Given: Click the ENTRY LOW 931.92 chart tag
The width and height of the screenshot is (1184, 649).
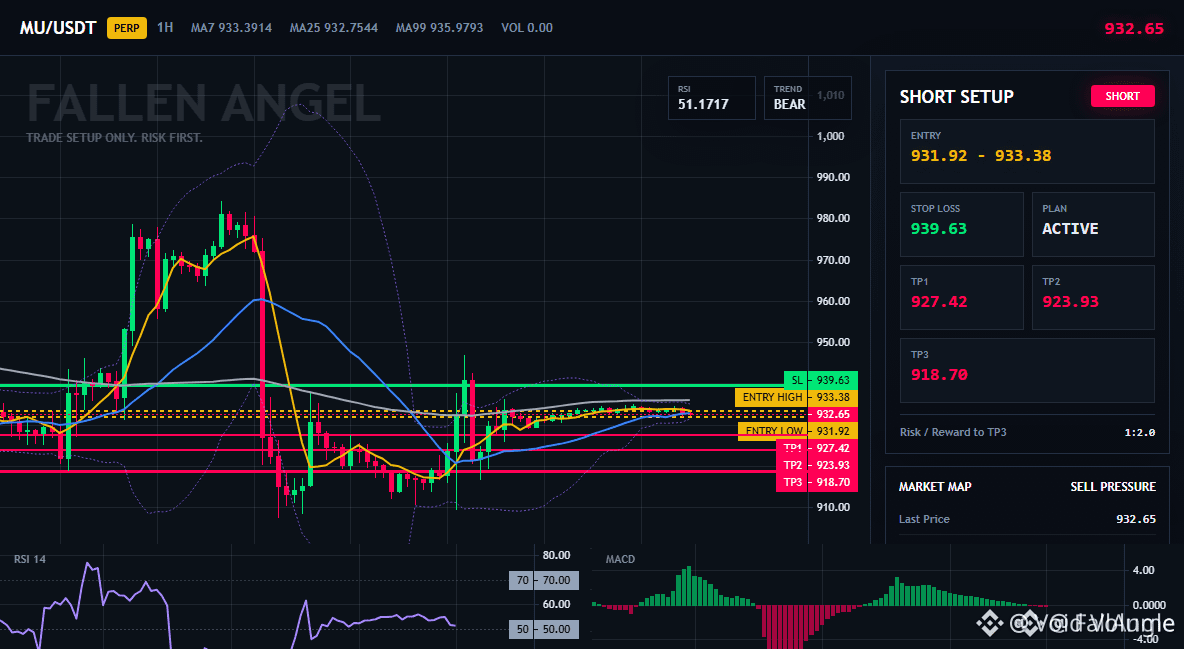Looking at the screenshot, I should 797,431.
